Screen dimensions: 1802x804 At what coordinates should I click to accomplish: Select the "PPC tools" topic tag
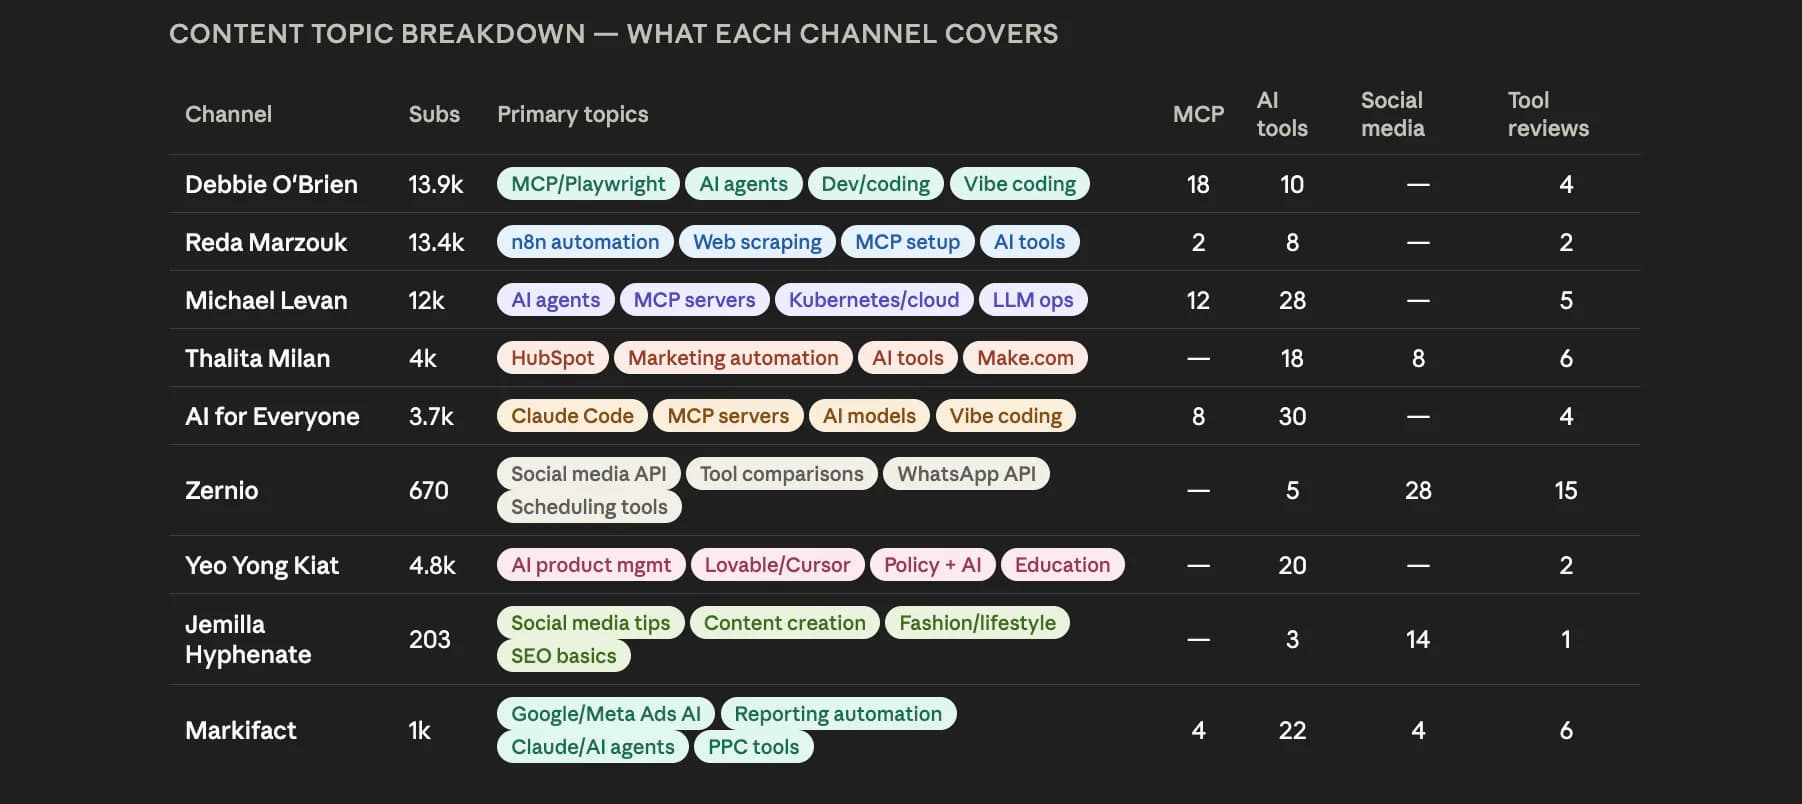(x=753, y=747)
